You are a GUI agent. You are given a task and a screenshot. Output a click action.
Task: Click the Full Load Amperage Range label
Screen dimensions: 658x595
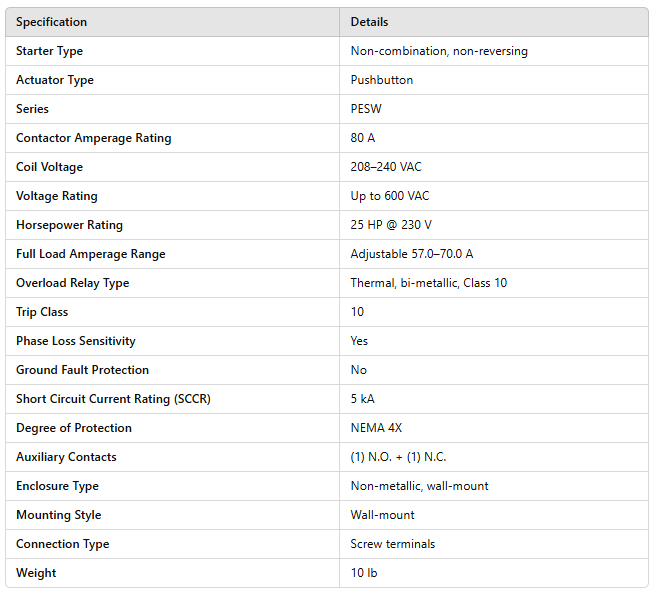[91, 254]
